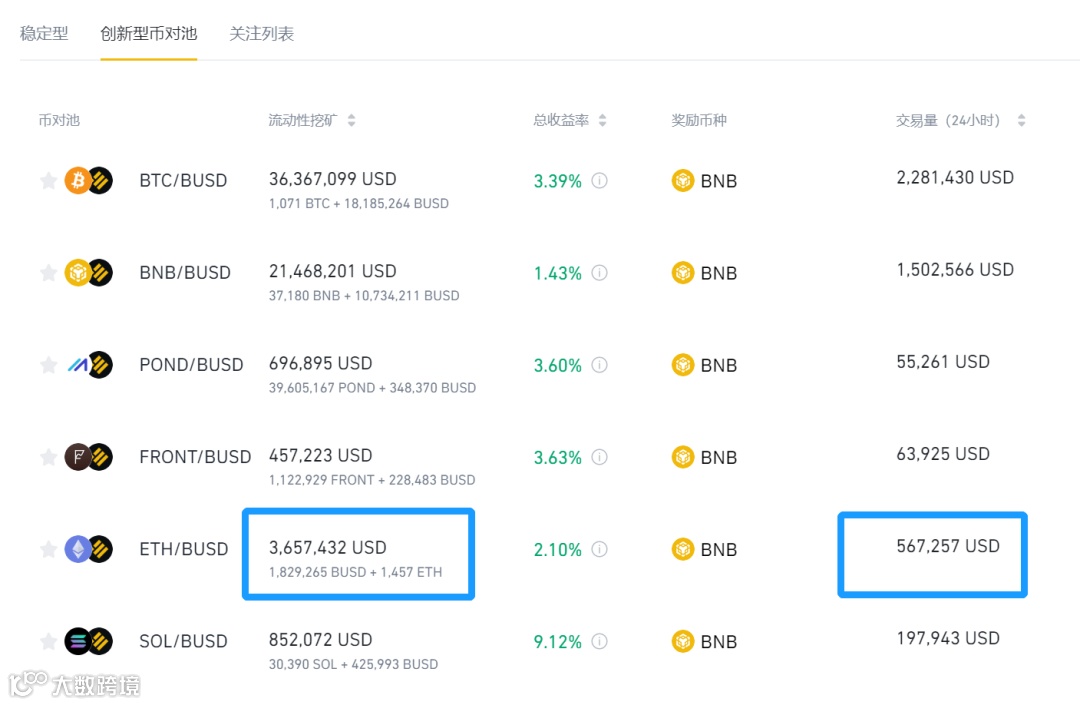1080x705 pixels.
Task: Show info for 1.43% yield
Action: tap(600, 273)
